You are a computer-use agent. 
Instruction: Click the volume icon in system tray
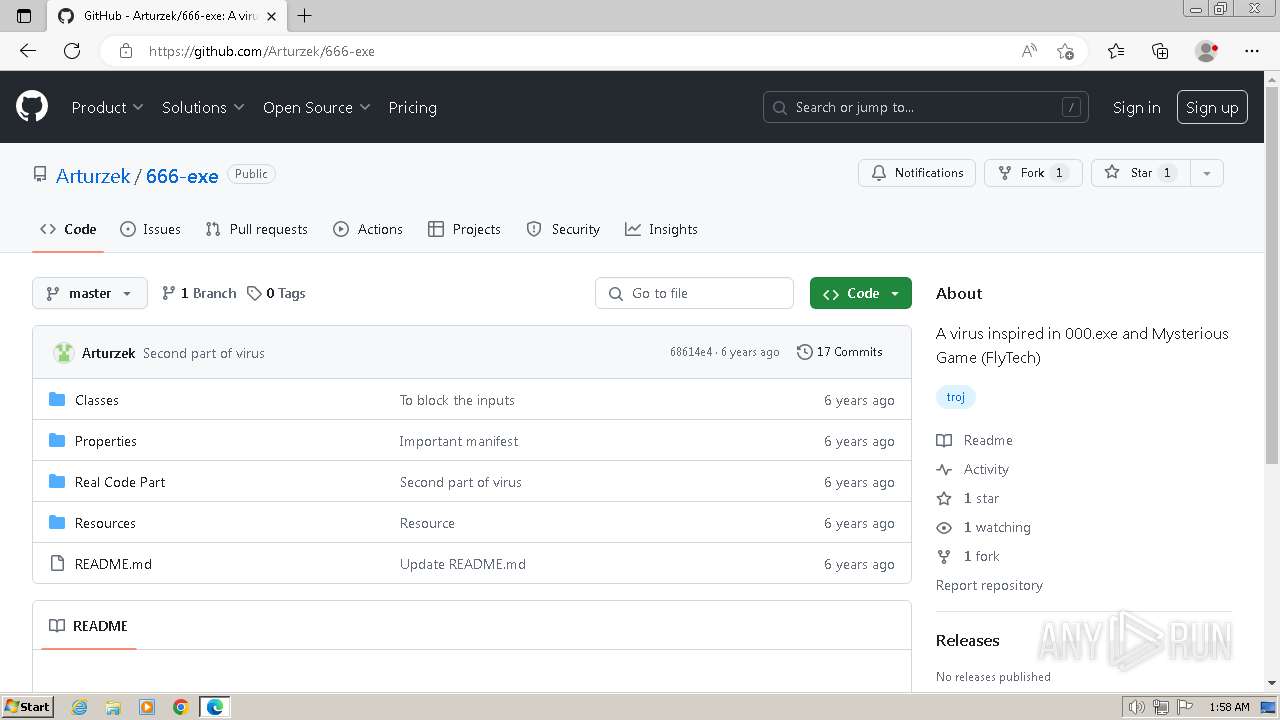coord(1136,707)
